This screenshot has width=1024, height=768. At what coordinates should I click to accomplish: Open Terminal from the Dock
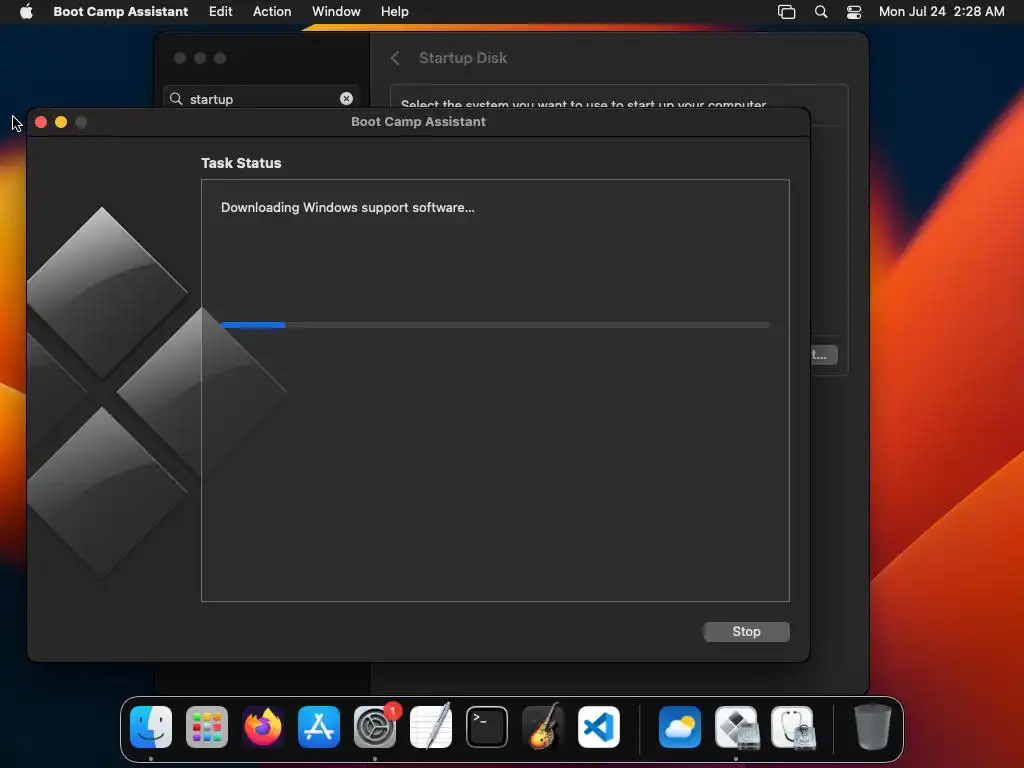pyautogui.click(x=487, y=727)
